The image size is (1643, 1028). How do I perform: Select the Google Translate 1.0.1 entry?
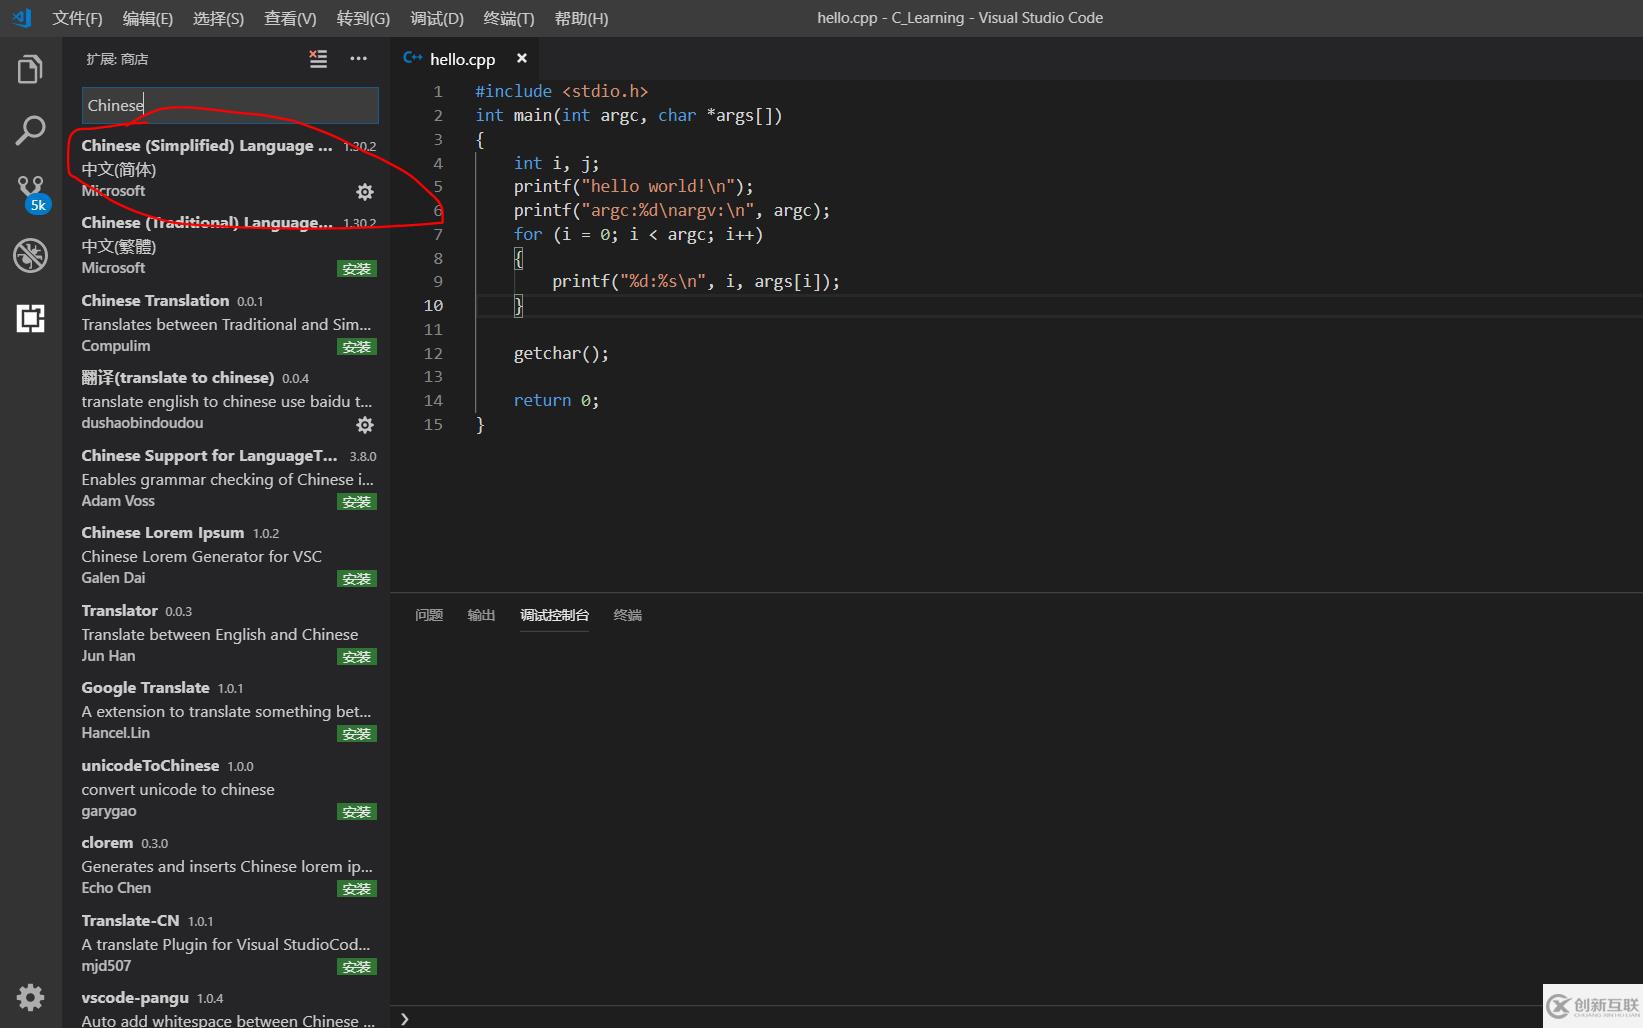(226, 710)
